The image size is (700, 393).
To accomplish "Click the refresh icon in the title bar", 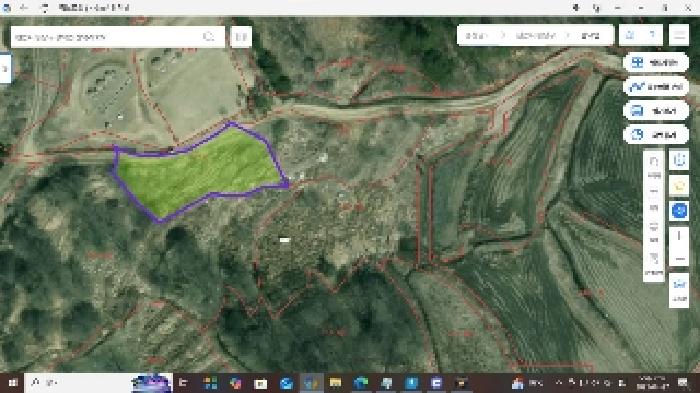I will coord(45,8).
